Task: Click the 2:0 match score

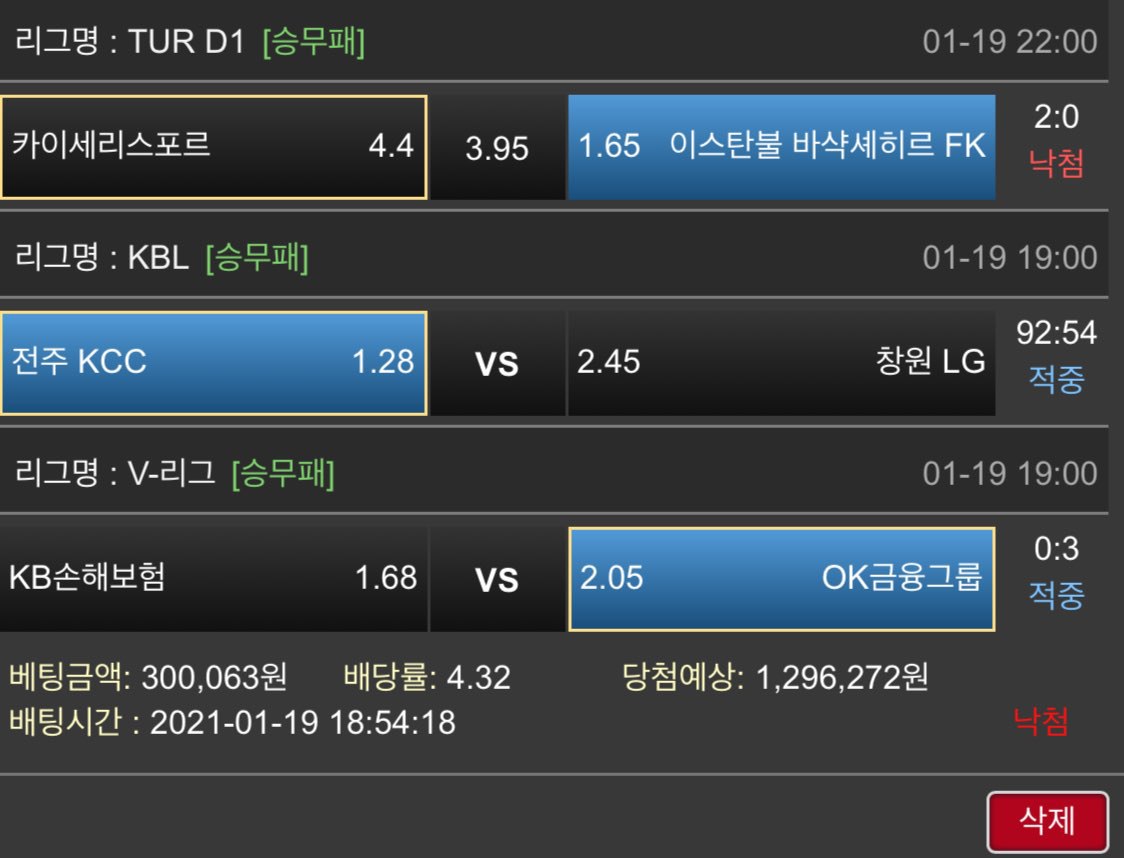Action: click(x=1056, y=119)
